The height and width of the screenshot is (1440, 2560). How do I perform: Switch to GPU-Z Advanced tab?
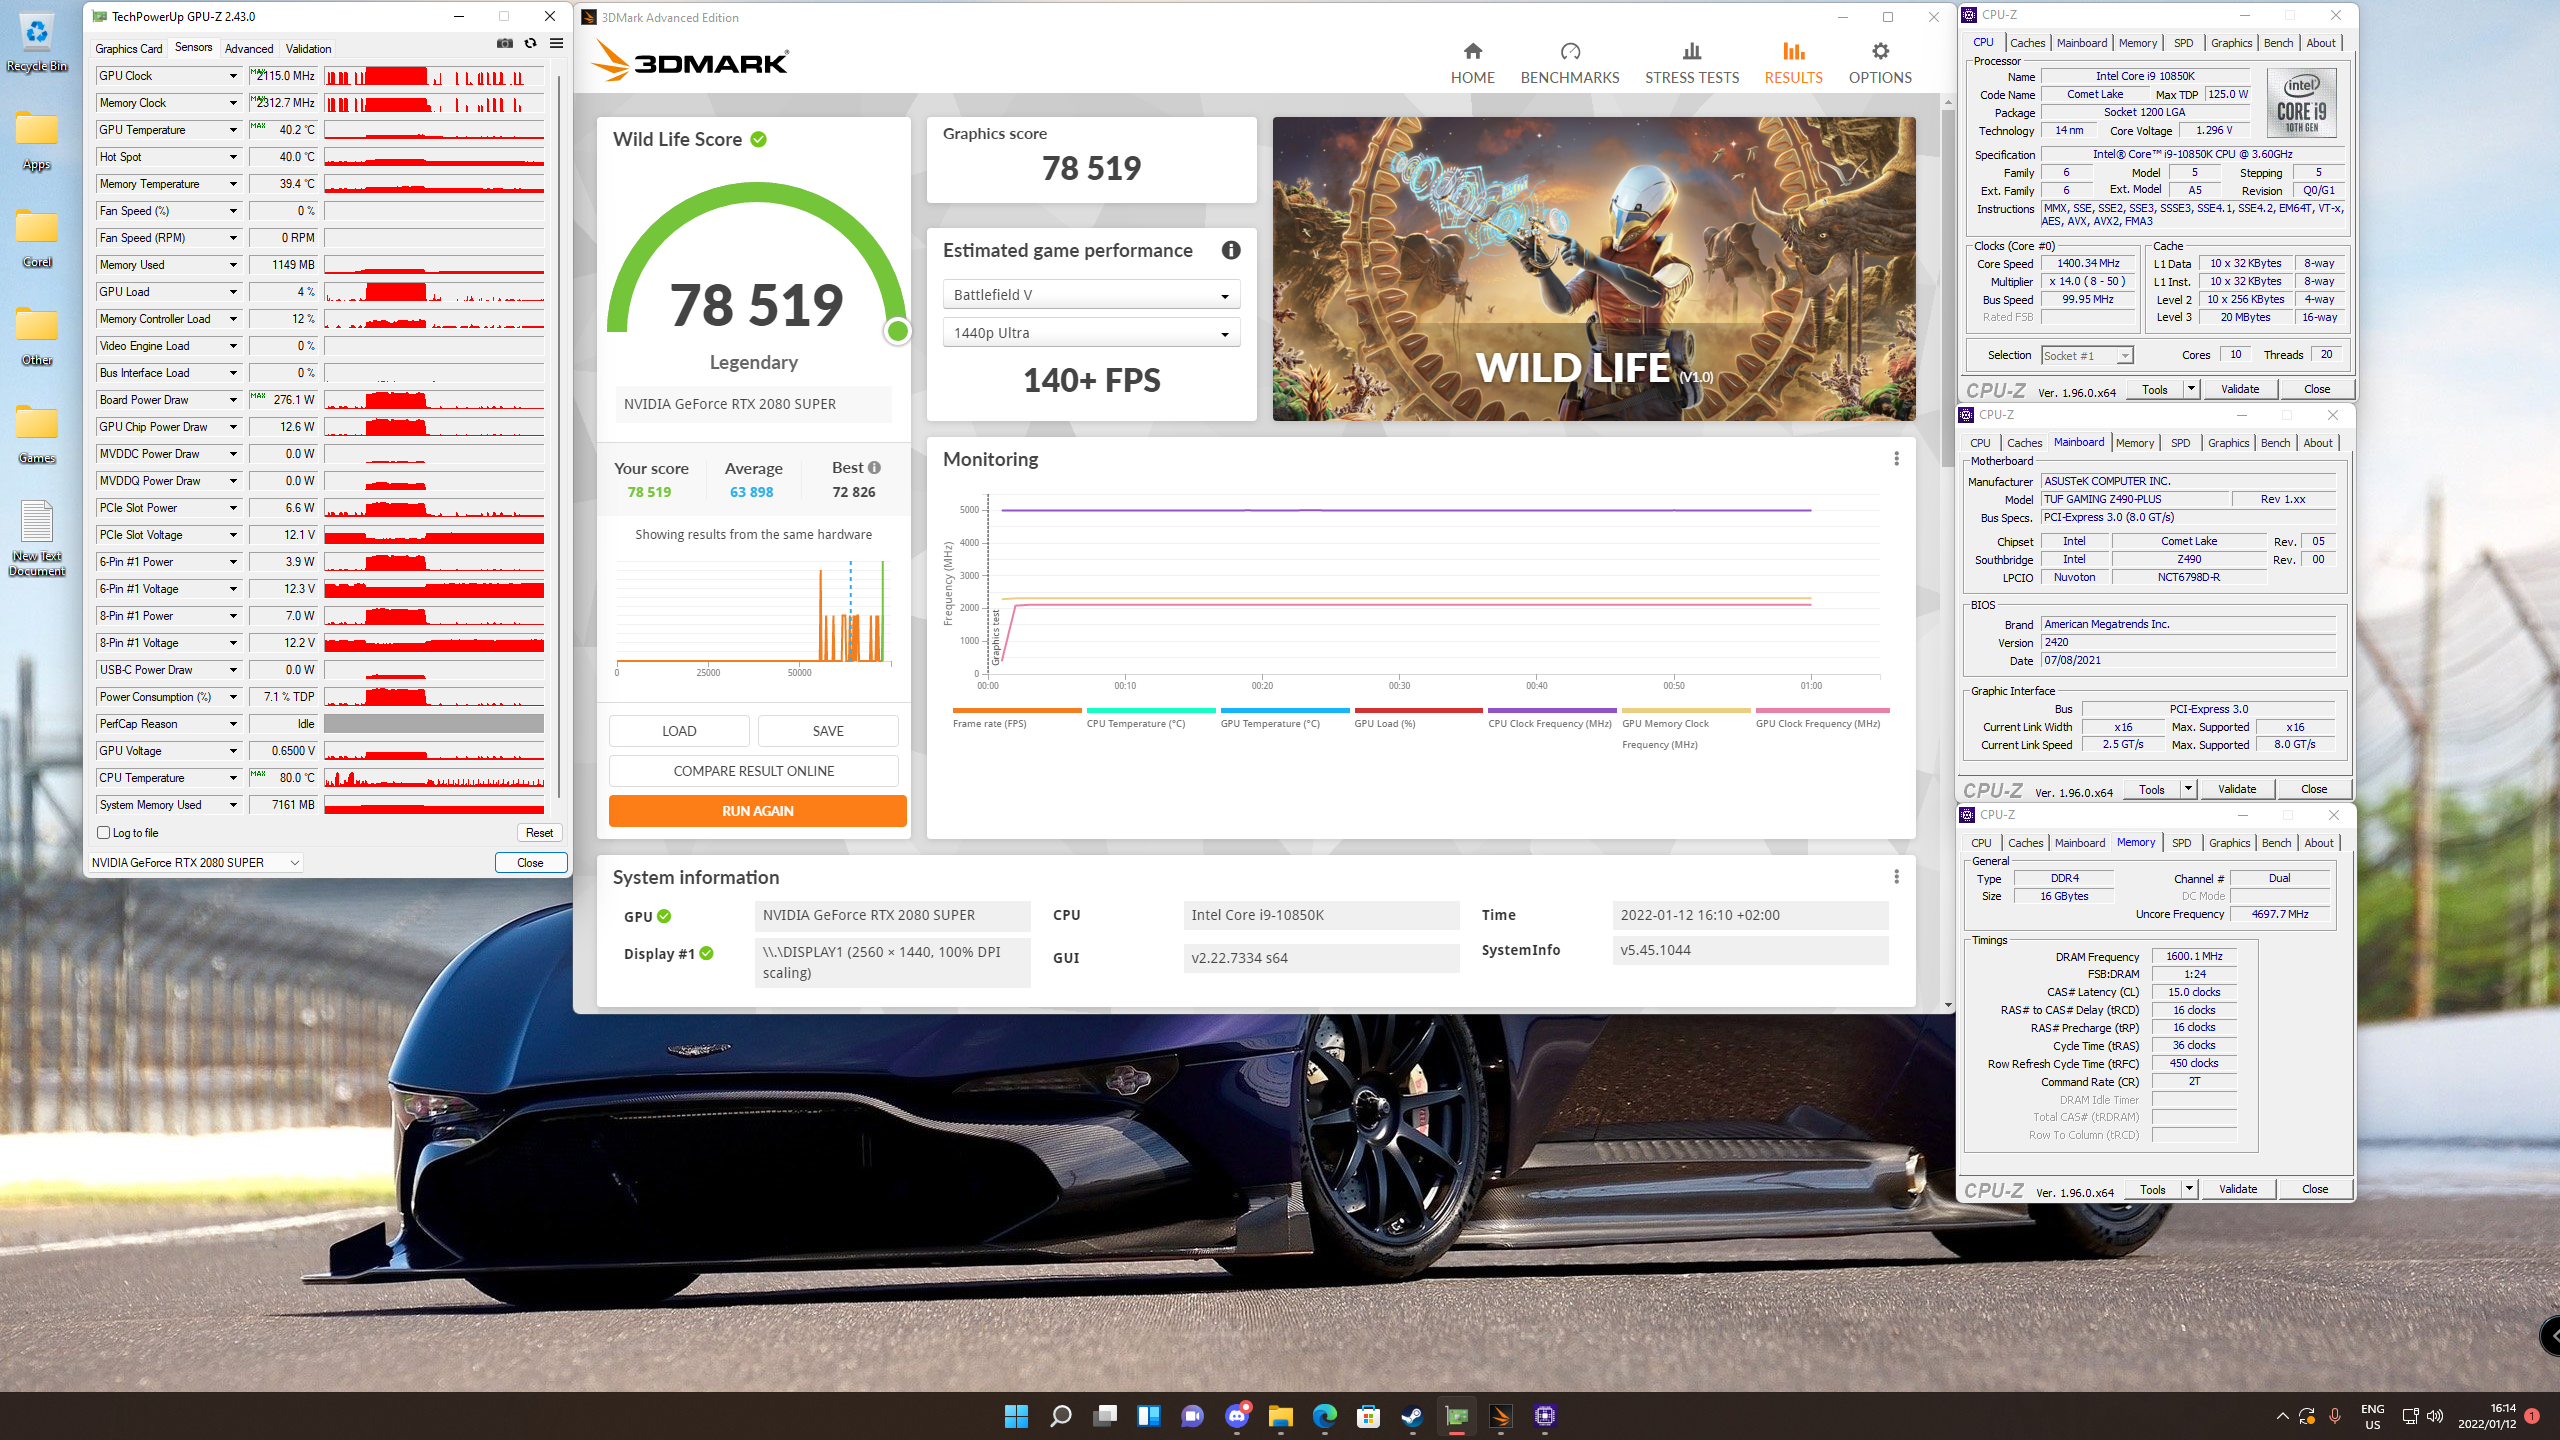[x=249, y=48]
